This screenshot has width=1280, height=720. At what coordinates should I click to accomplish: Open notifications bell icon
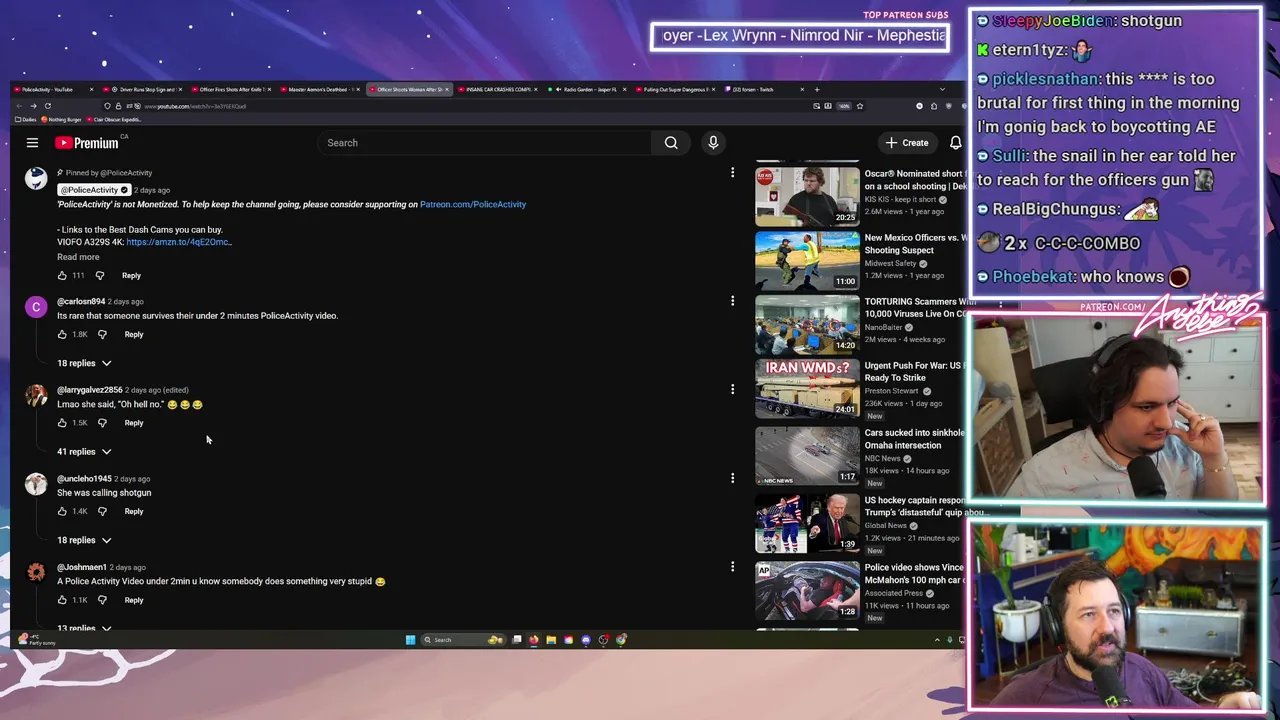tap(955, 143)
